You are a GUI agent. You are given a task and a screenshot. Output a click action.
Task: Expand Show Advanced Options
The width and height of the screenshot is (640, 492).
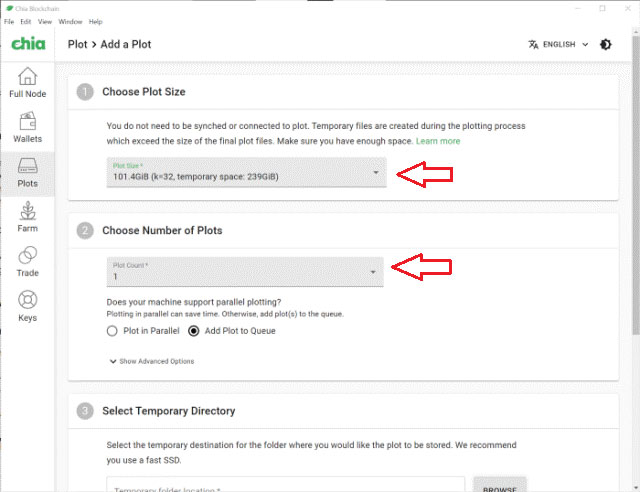pyautogui.click(x=152, y=361)
